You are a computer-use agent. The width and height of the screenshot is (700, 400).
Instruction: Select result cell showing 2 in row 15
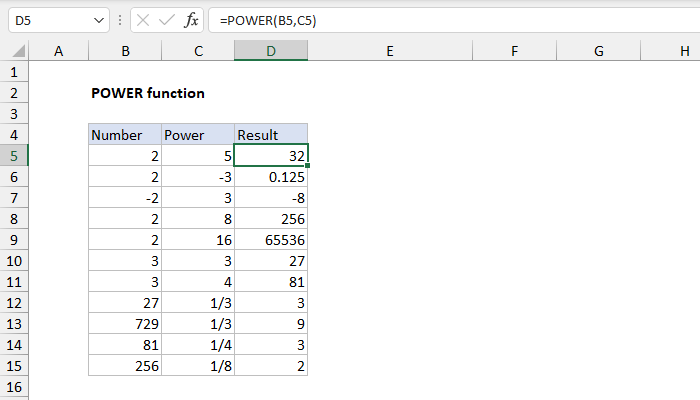tap(271, 366)
